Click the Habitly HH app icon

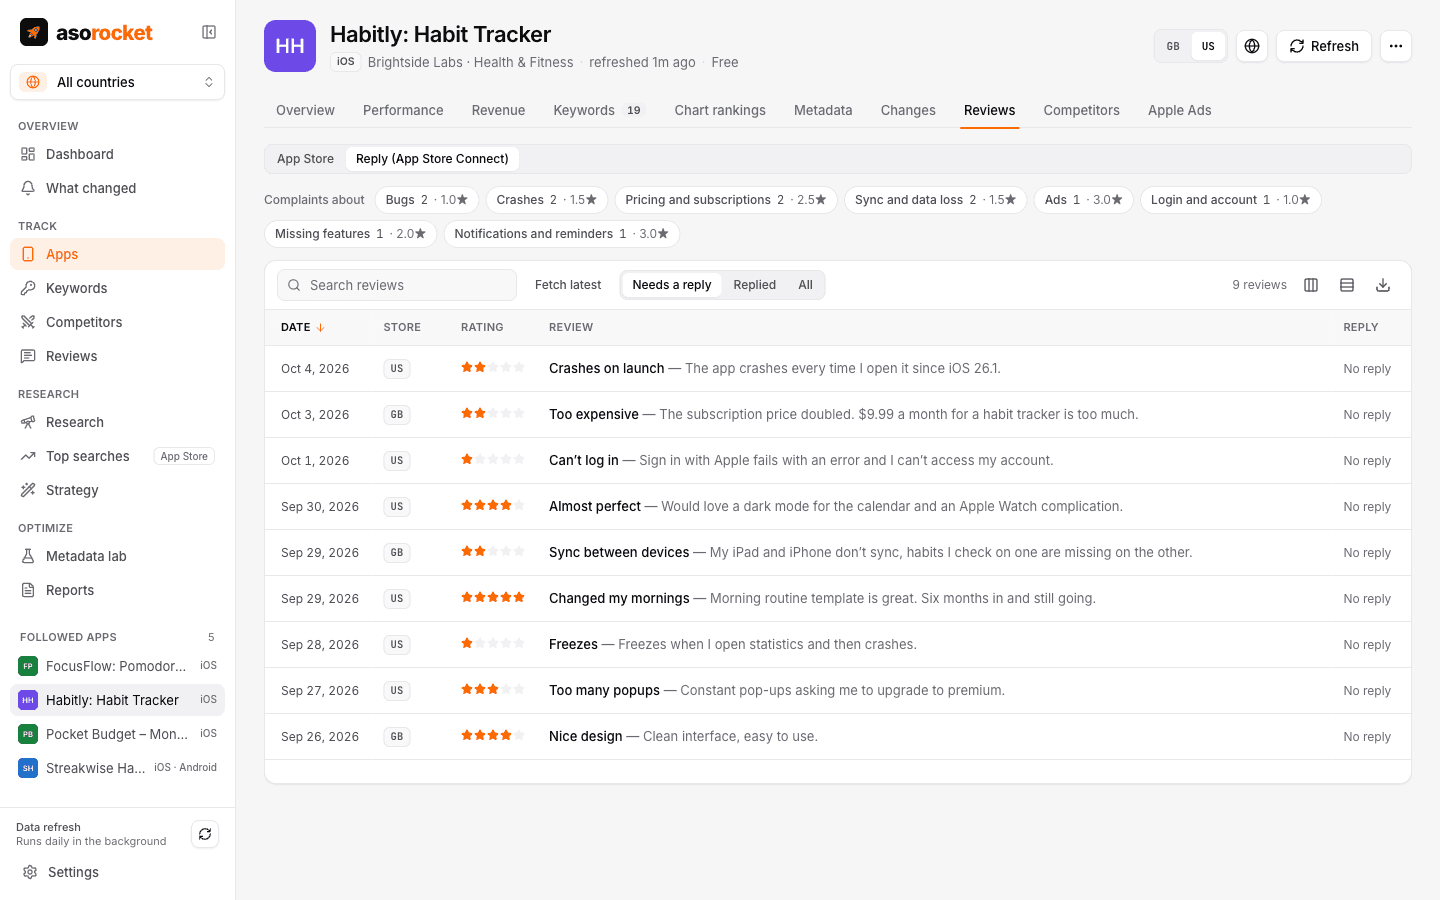[290, 46]
